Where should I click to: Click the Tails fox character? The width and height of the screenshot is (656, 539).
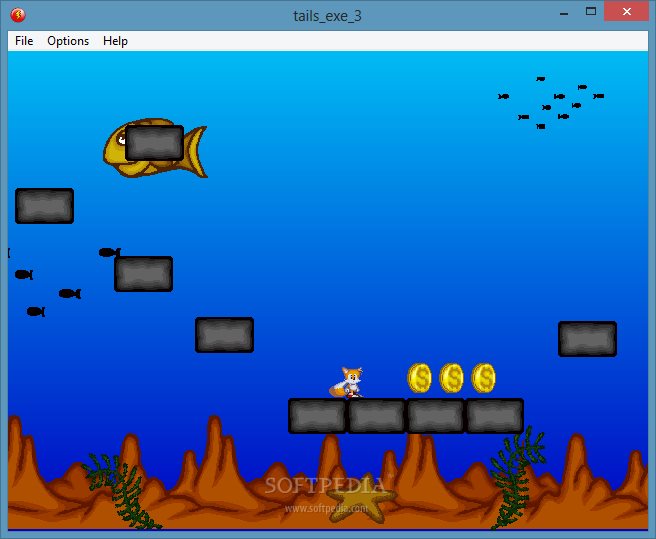pyautogui.click(x=347, y=382)
